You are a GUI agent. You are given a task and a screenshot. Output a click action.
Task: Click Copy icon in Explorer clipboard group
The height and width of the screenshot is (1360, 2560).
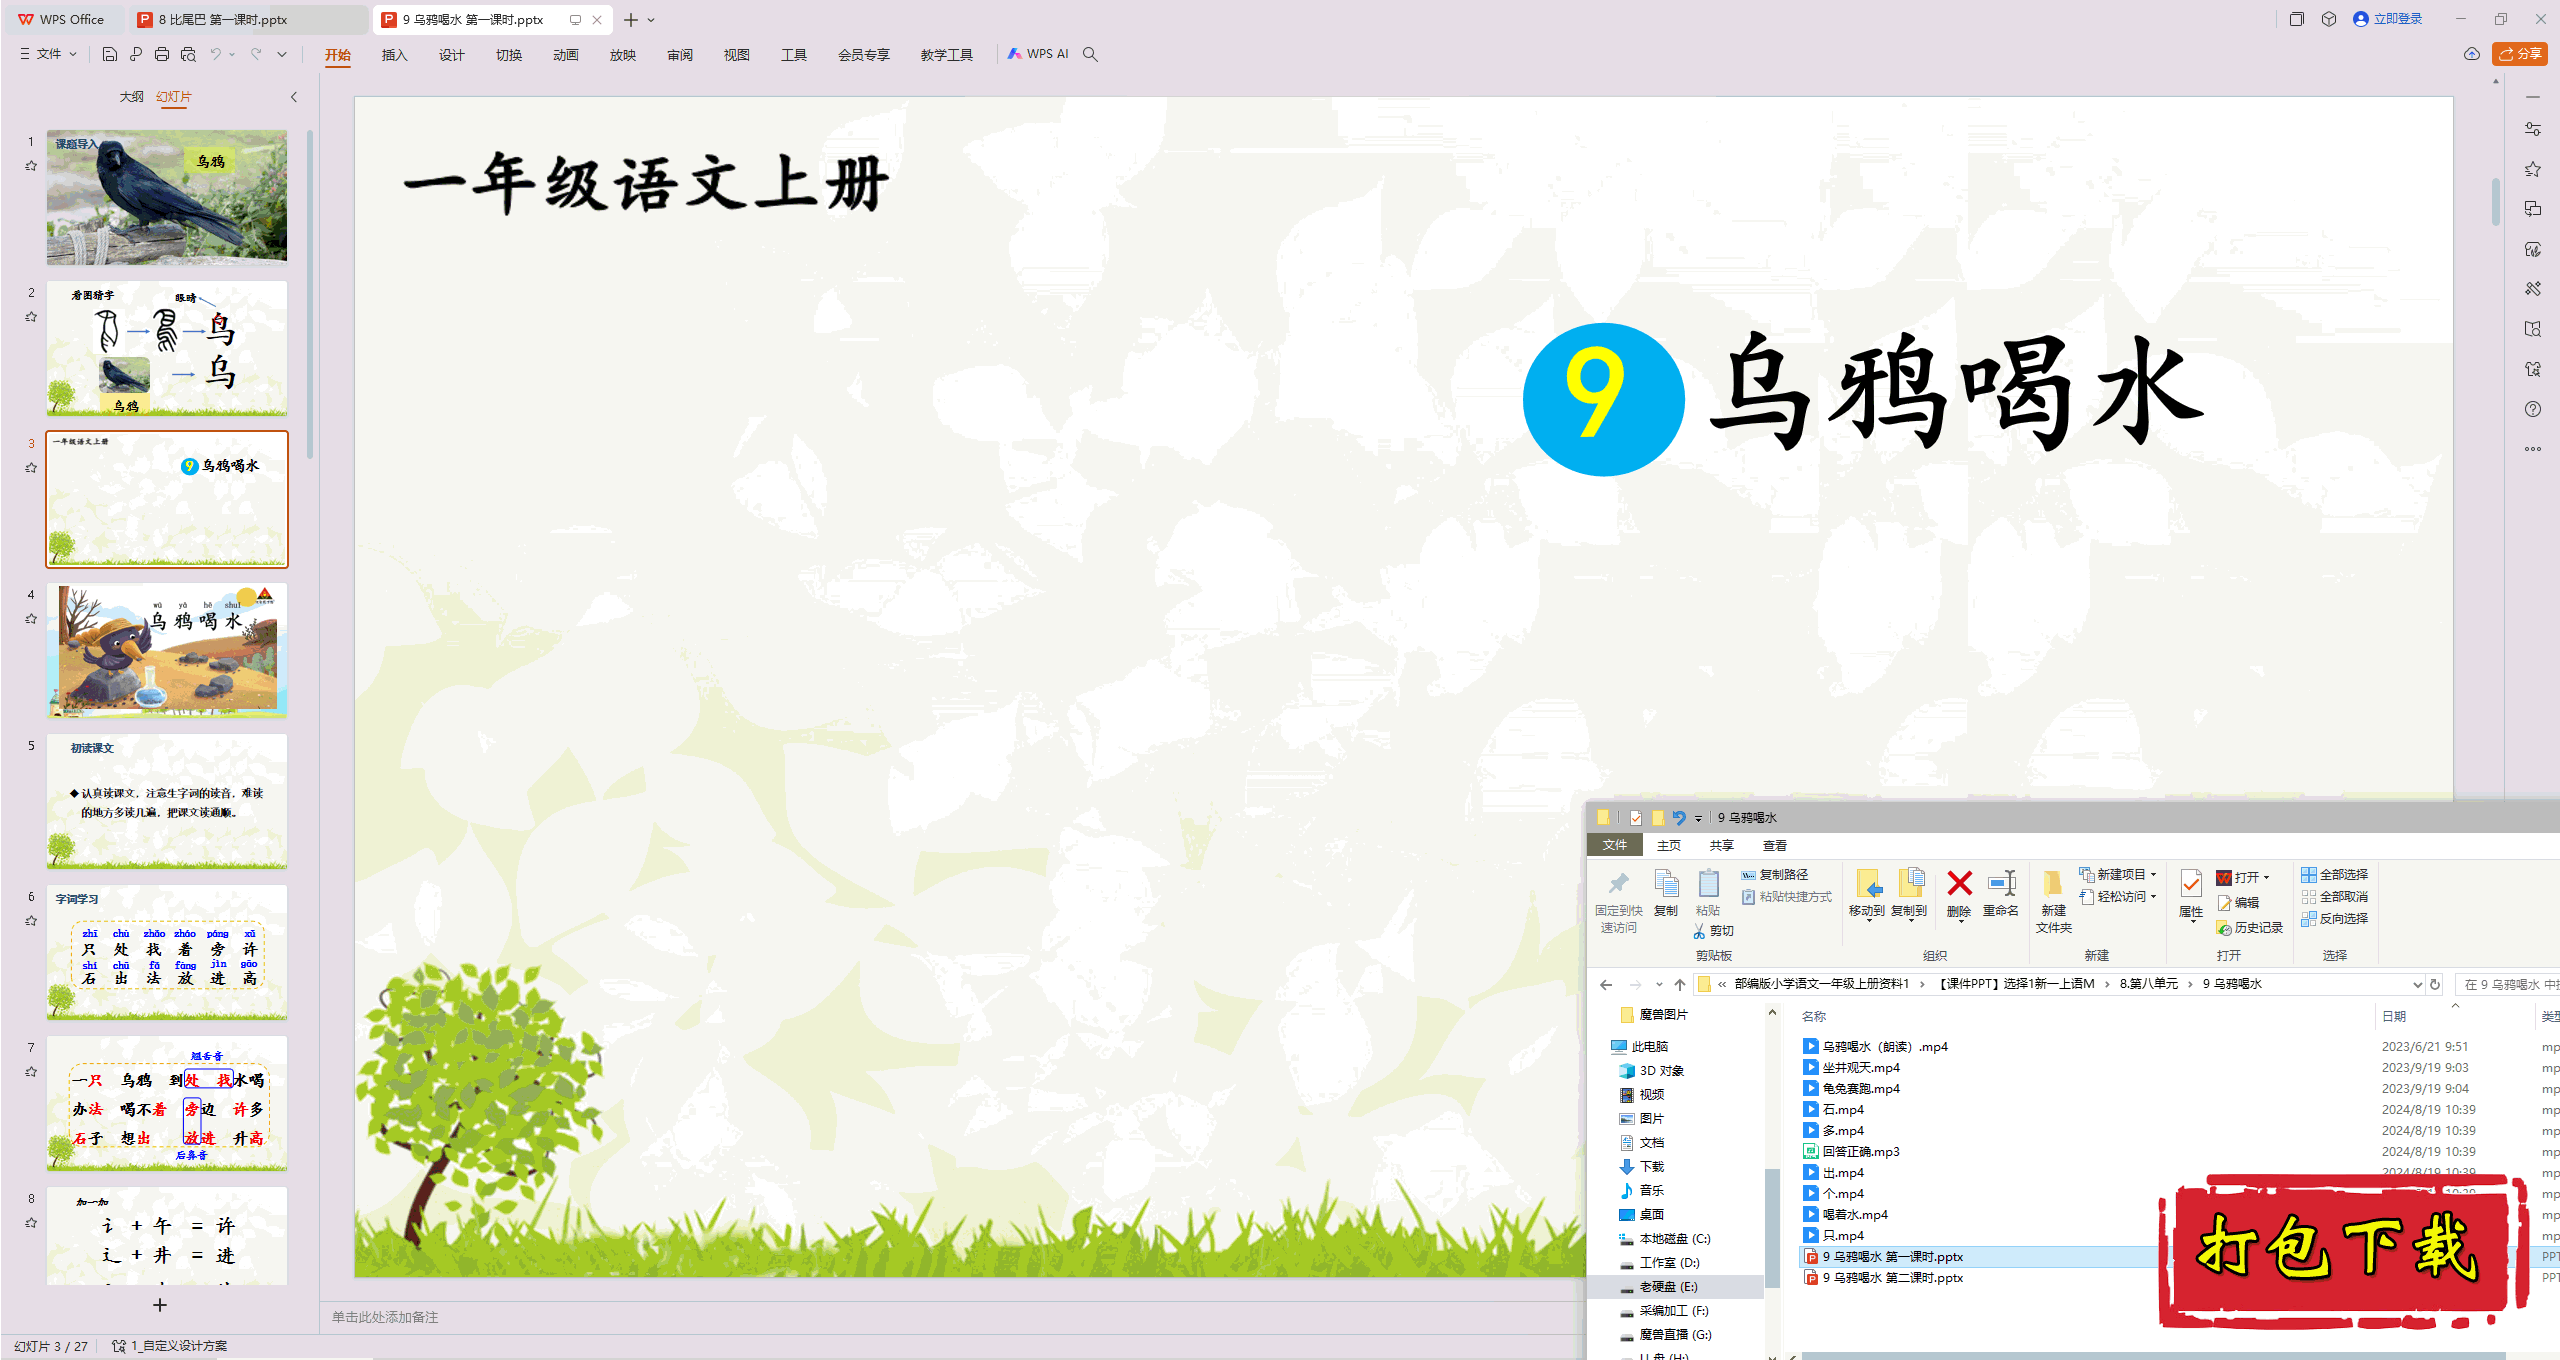[x=1666, y=884]
